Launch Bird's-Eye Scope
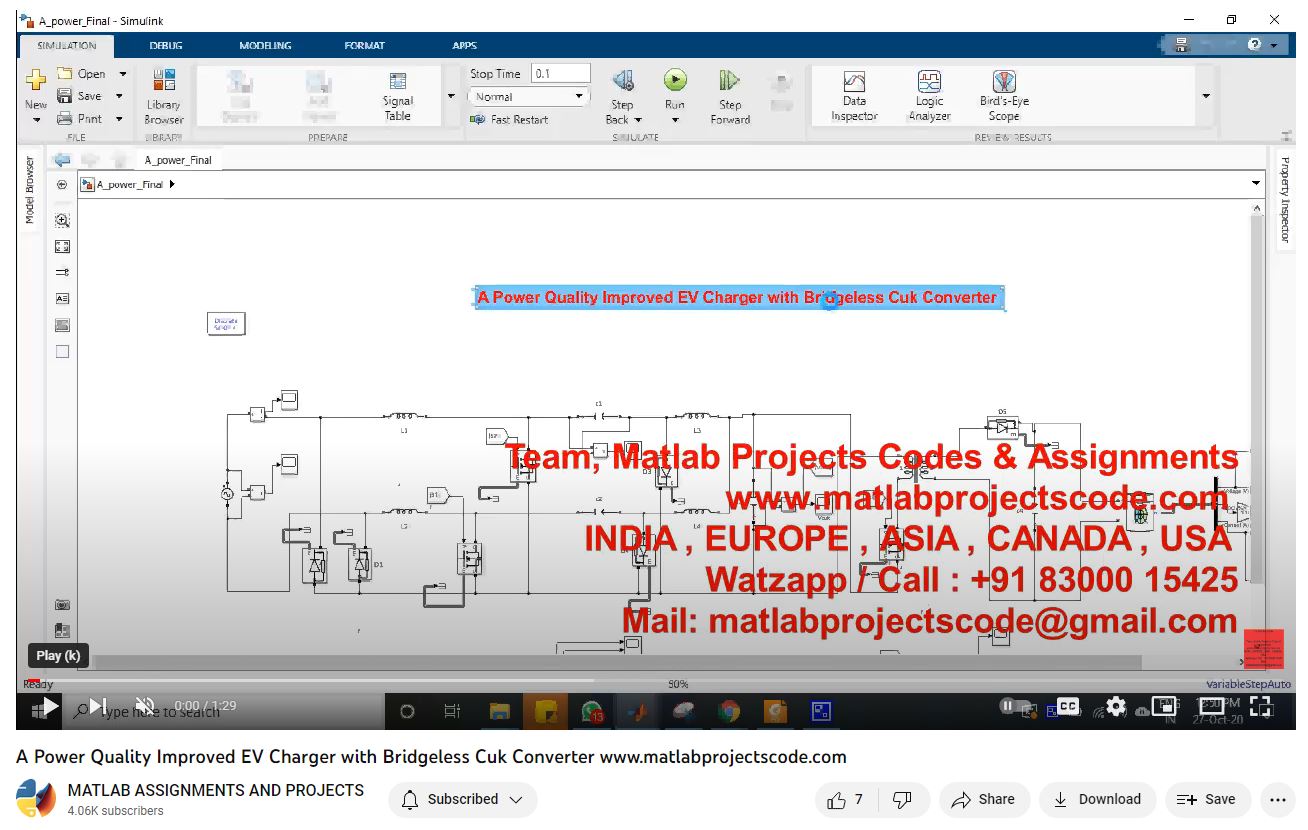The height and width of the screenshot is (830, 1308). 1004,82
